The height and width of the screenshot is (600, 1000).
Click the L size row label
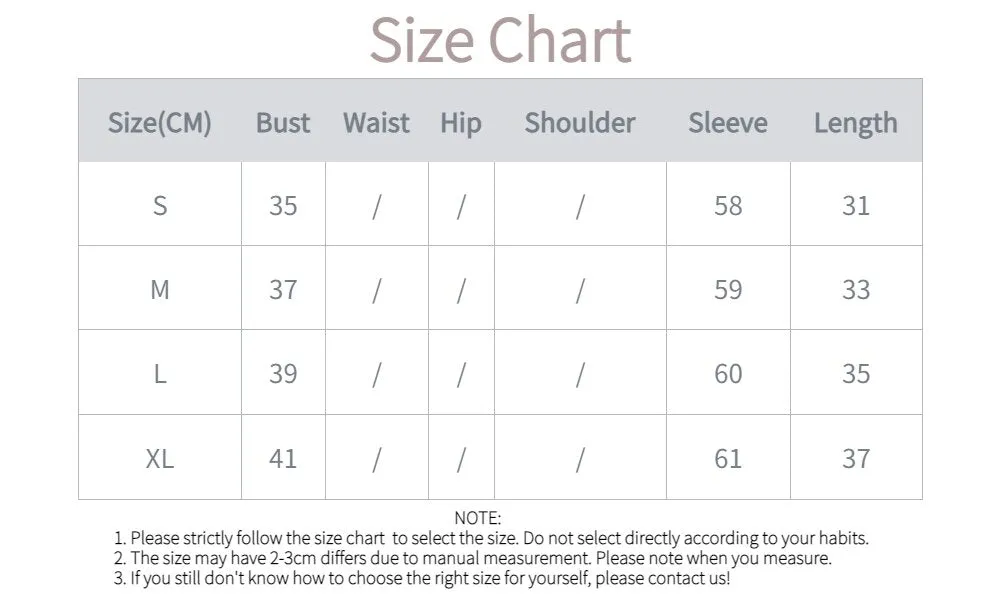click(x=160, y=374)
